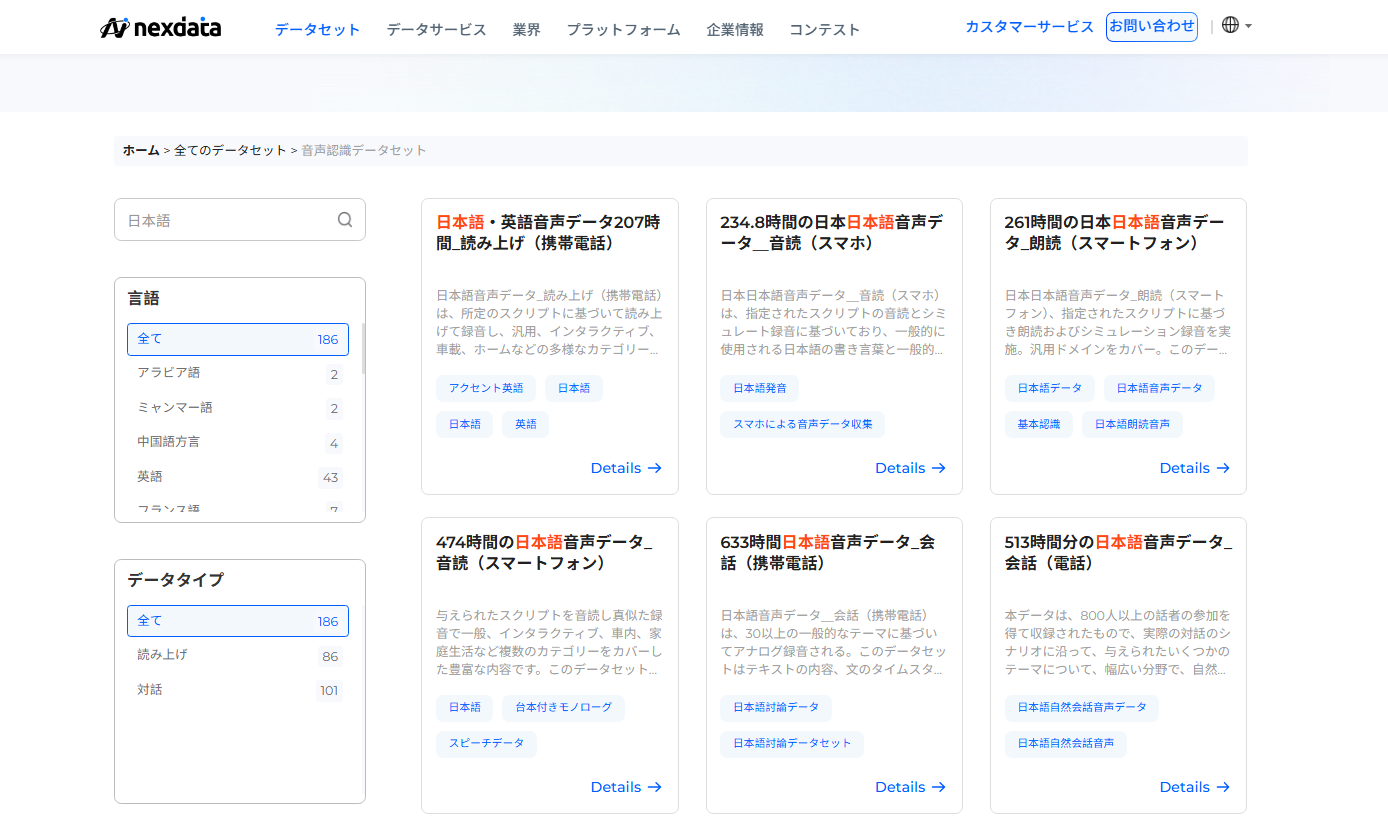Open the プラットフォーム menu
The height and width of the screenshot is (837, 1388).
[623, 29]
